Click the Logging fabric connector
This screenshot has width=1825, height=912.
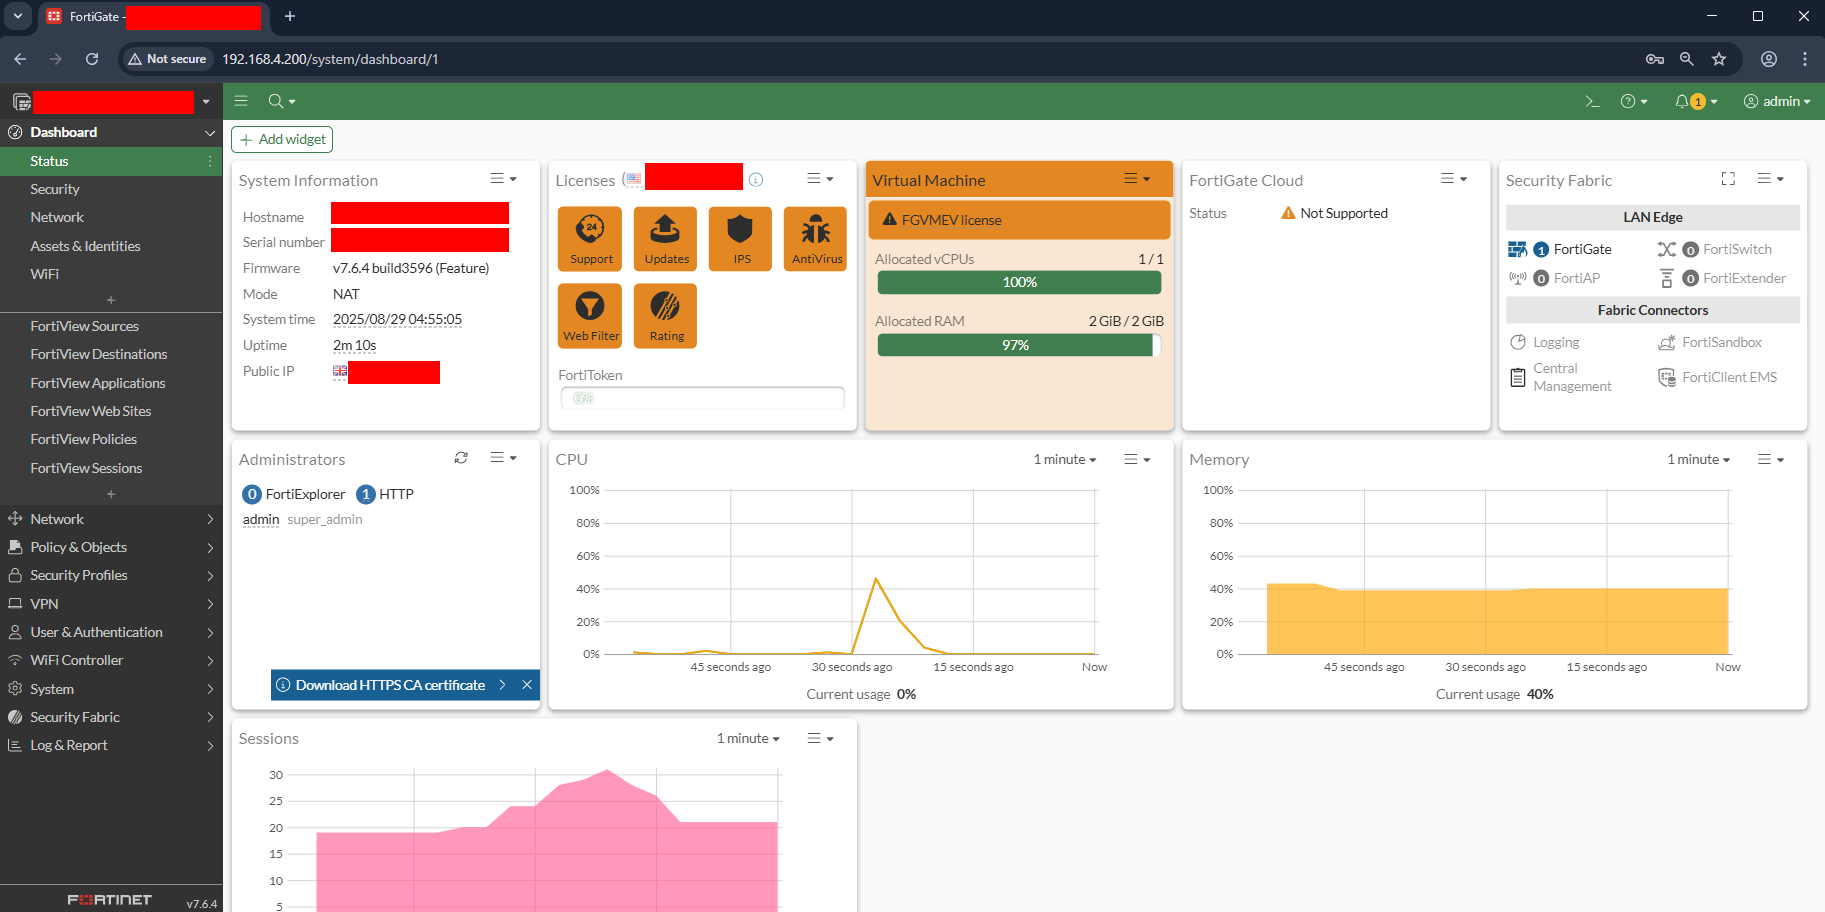1545,342
